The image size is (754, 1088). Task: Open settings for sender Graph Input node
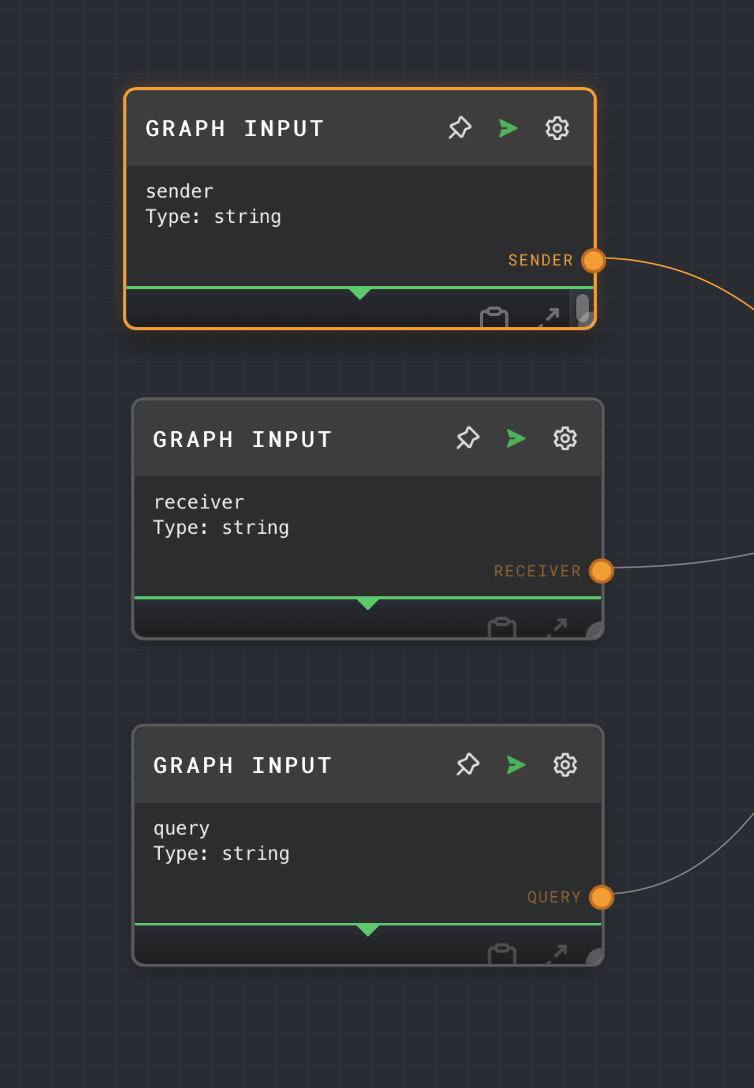(557, 128)
